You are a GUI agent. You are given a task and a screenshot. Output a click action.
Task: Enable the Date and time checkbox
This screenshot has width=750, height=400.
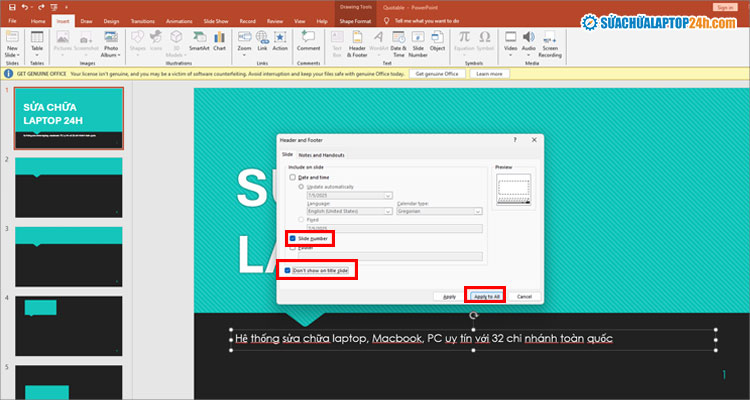point(292,177)
